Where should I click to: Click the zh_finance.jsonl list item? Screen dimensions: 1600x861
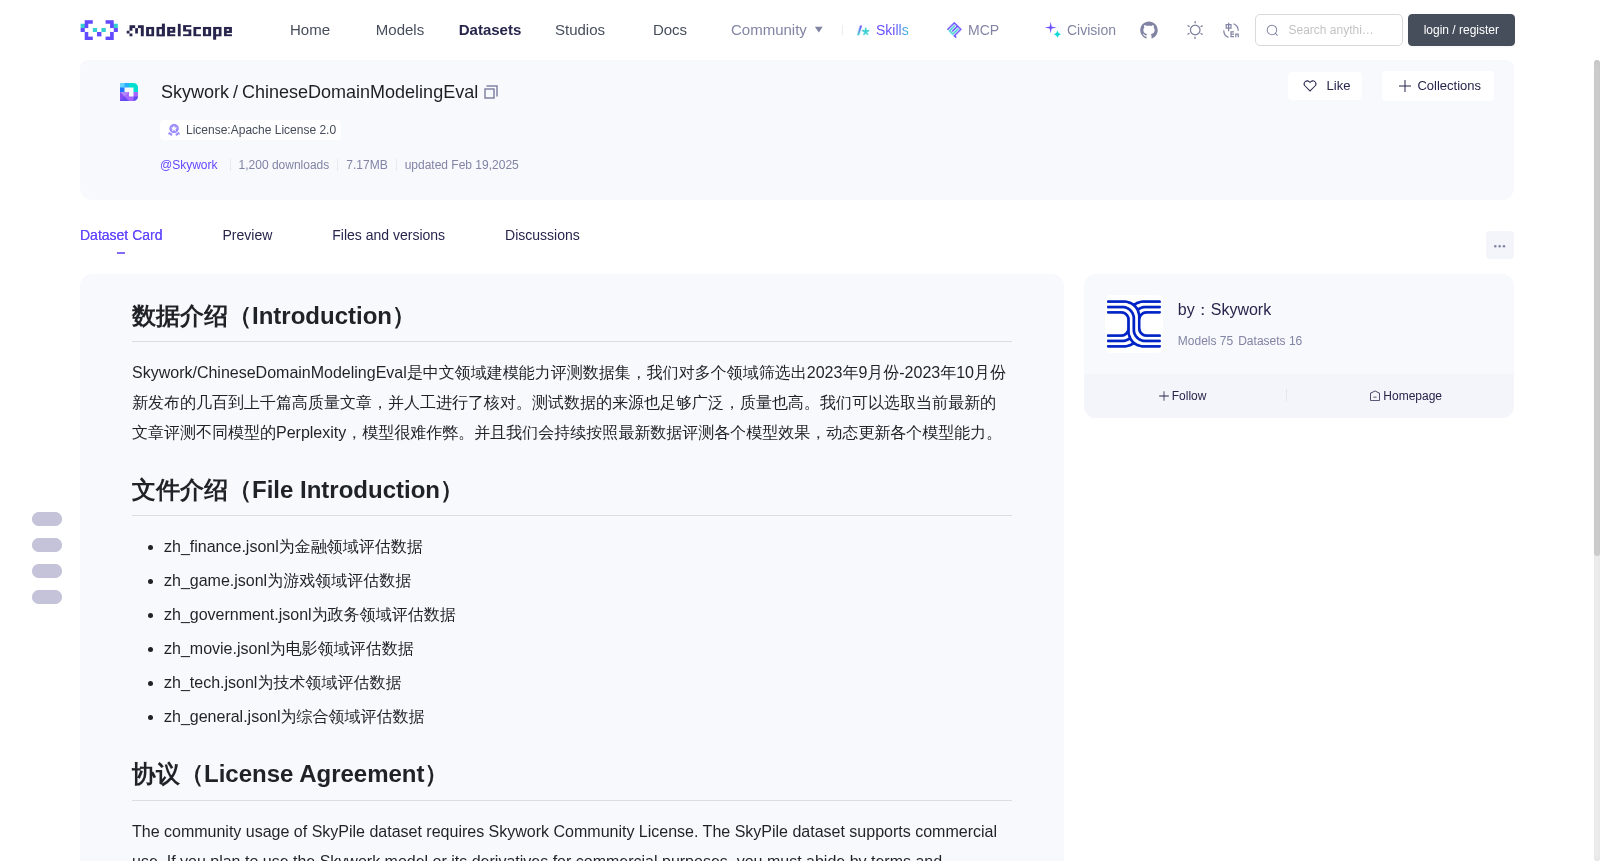point(293,547)
